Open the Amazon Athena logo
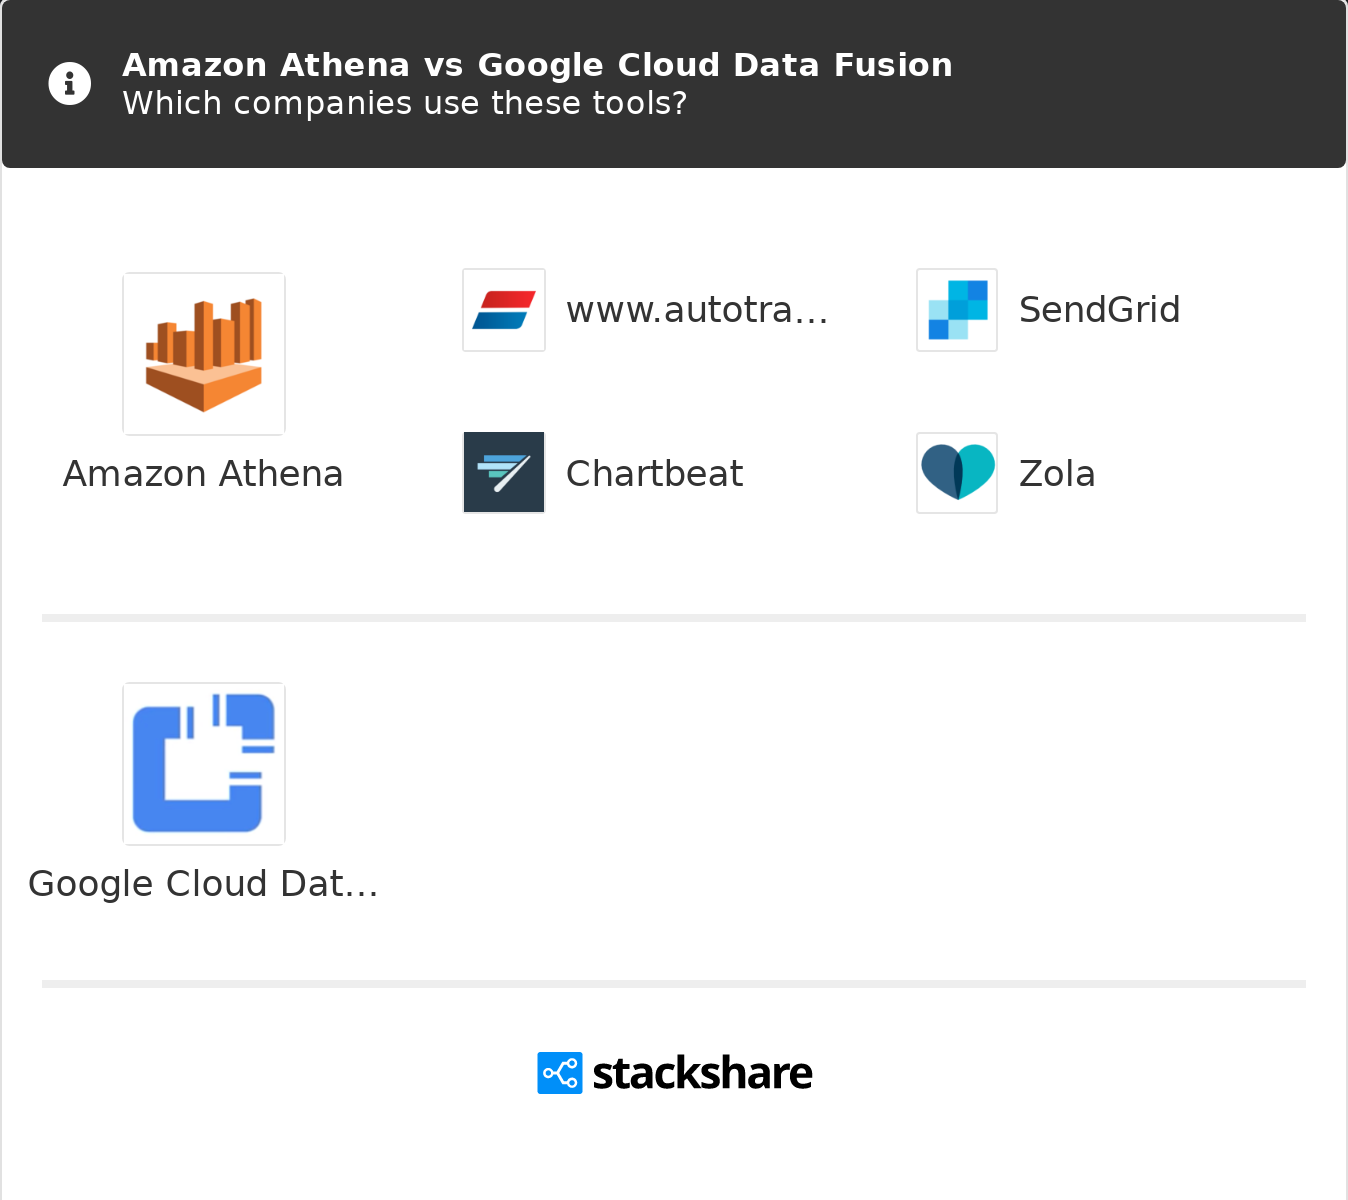1348x1200 pixels. click(204, 354)
